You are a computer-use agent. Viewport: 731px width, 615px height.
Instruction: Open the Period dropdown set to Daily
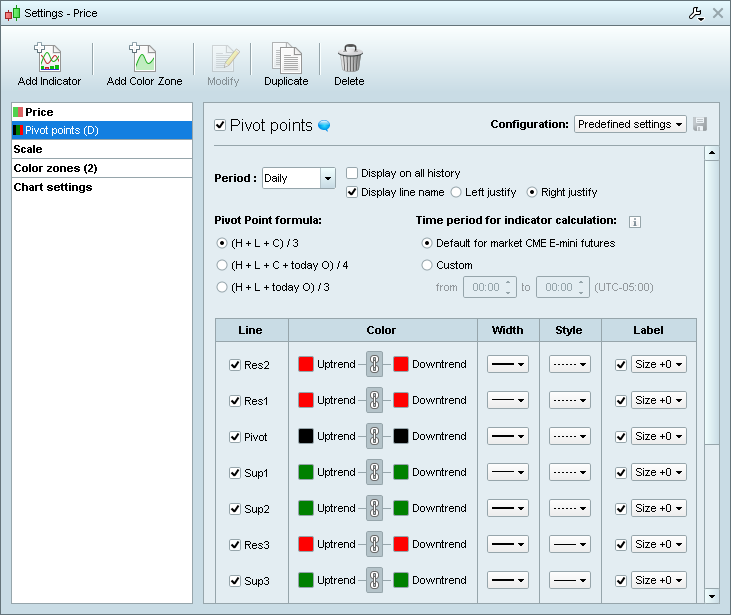click(298, 178)
